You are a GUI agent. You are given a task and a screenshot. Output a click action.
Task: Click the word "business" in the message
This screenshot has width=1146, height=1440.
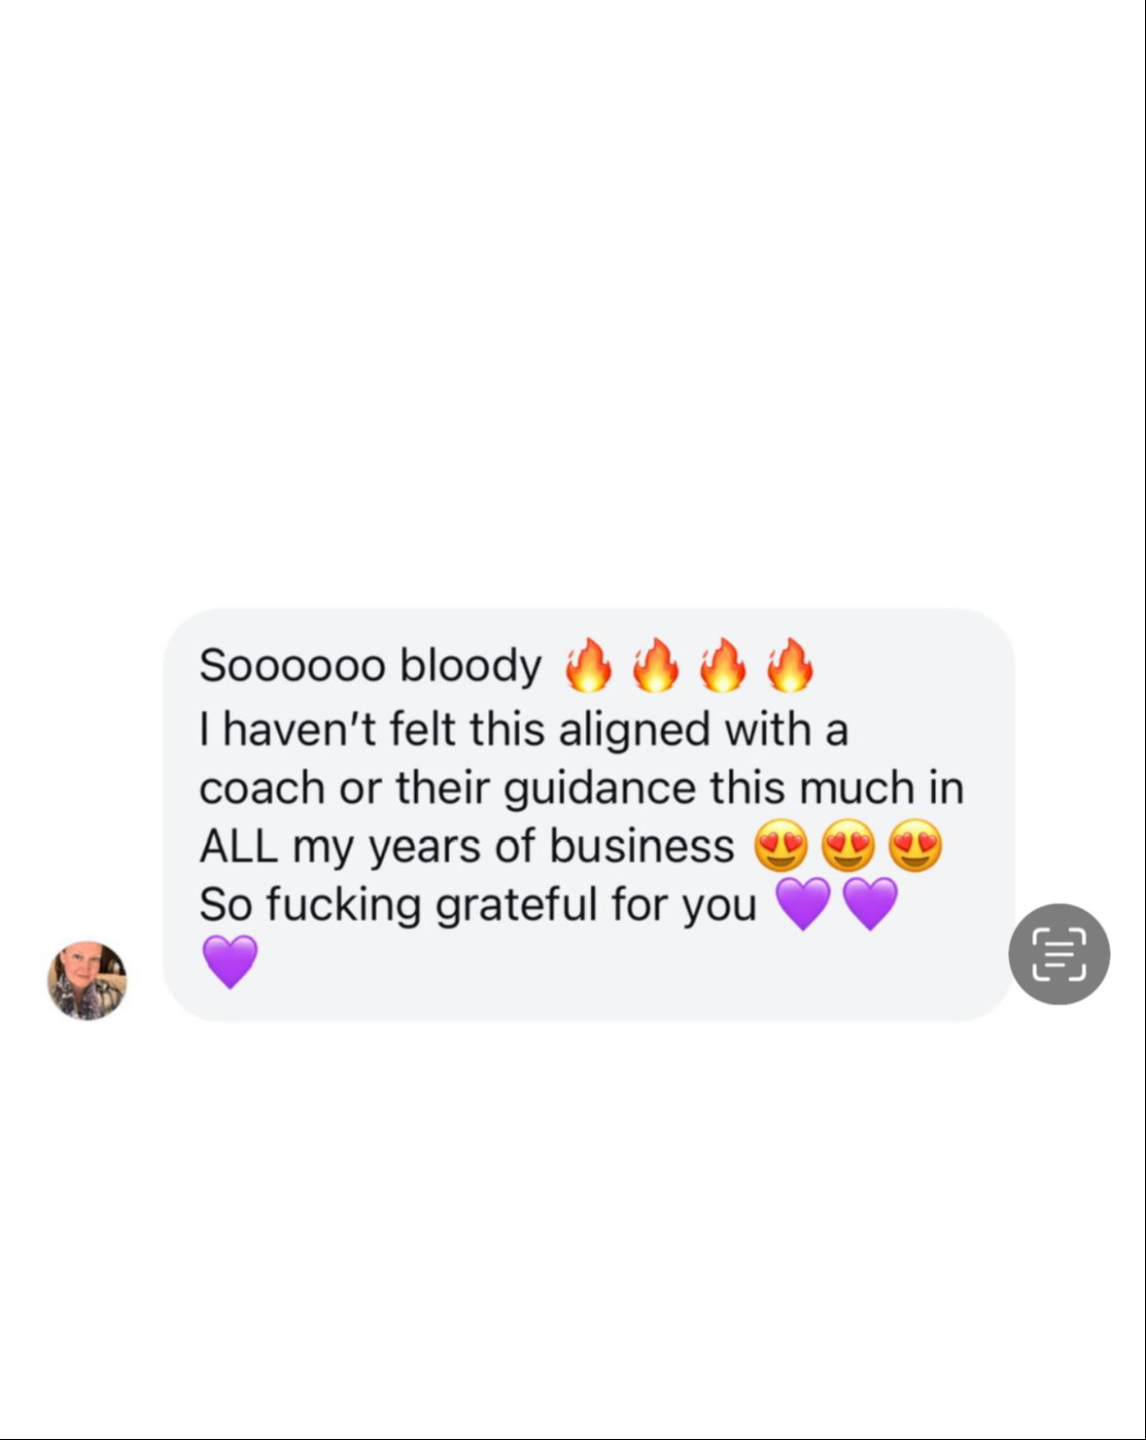(x=641, y=847)
